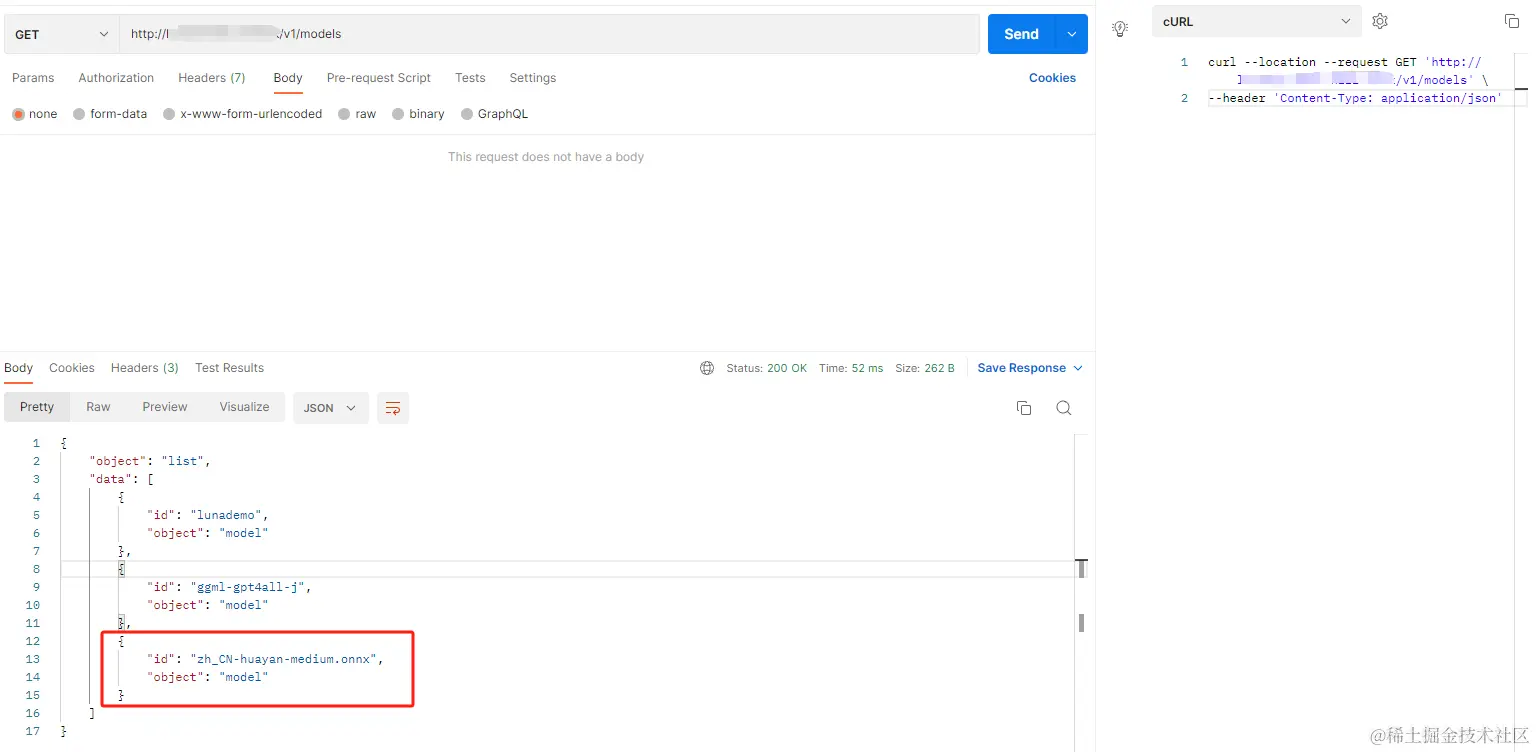
Task: Switch to the Authorization tab
Action: click(116, 78)
